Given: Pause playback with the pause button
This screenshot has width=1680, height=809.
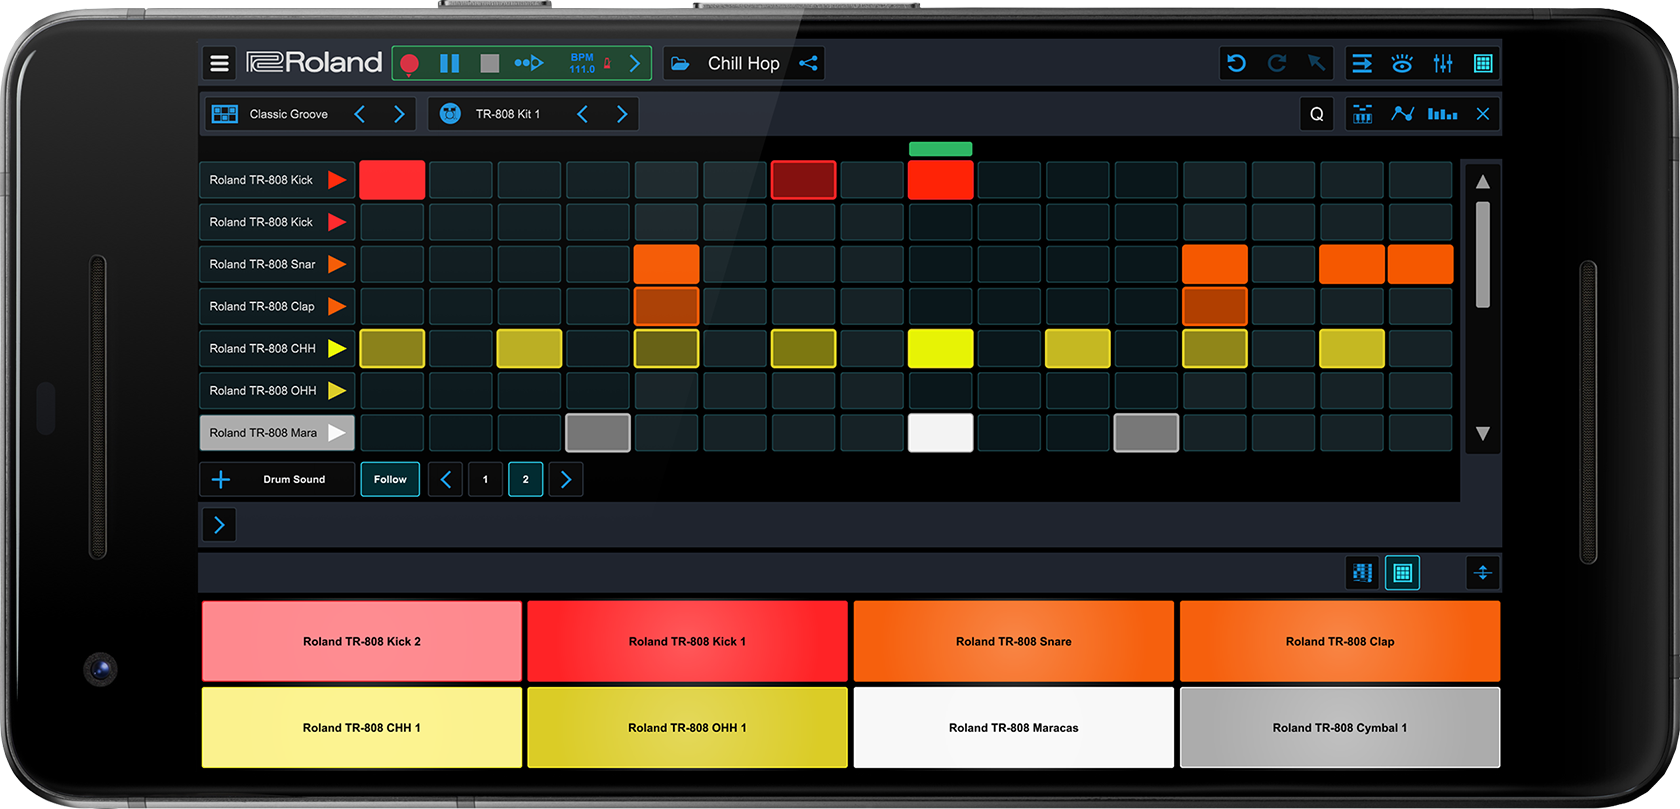Looking at the screenshot, I should pyautogui.click(x=450, y=63).
